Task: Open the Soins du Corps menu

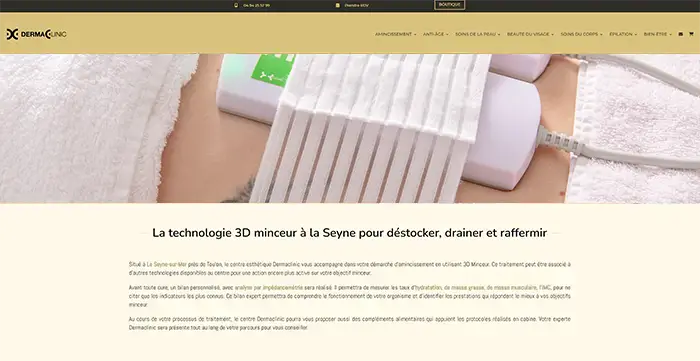Action: click(579, 34)
